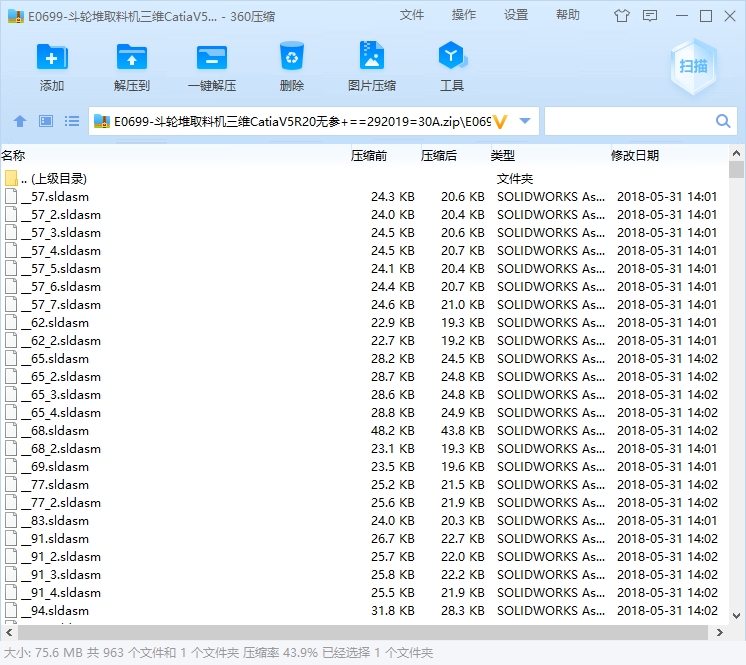Click the 添加 (Add) toolbar icon

click(x=52, y=58)
